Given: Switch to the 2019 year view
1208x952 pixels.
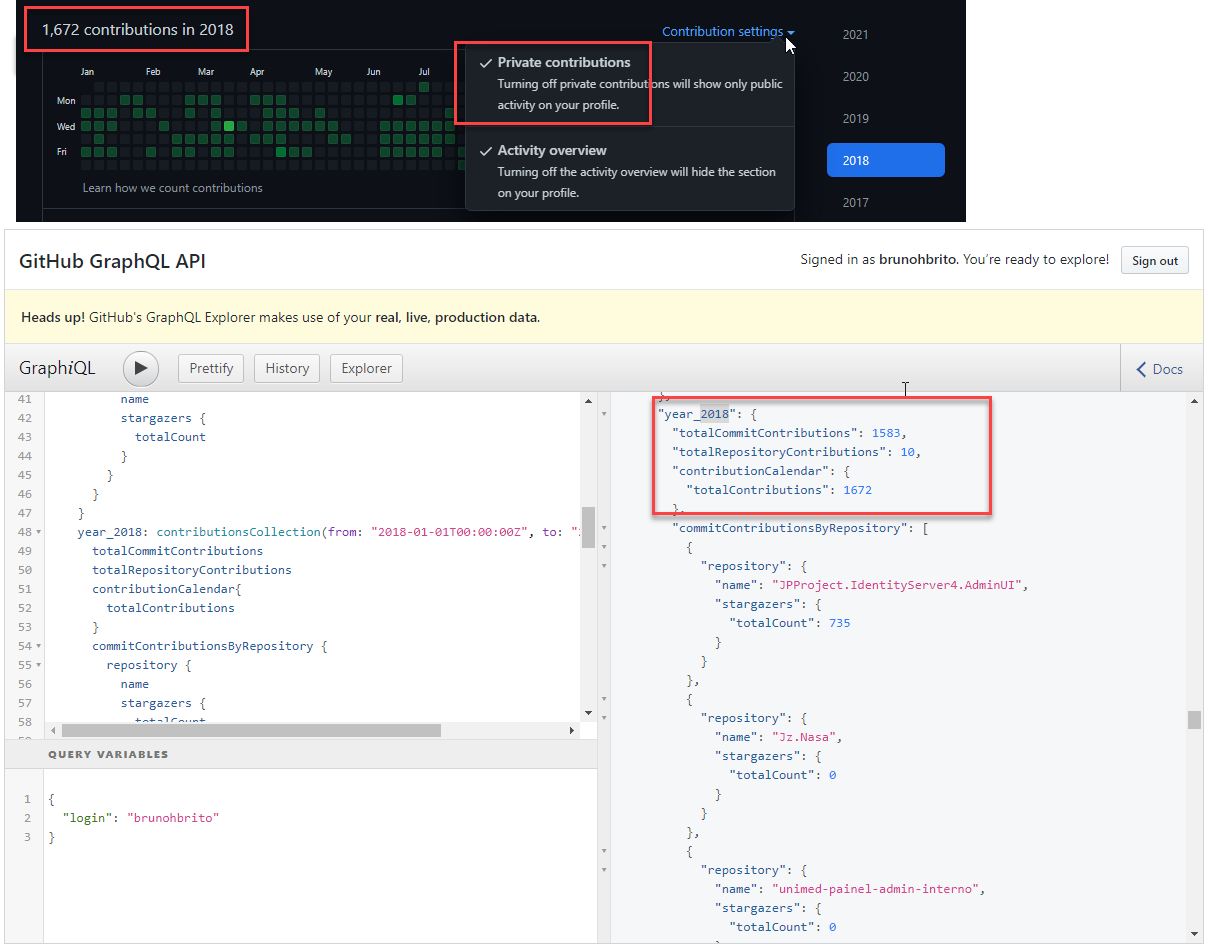Looking at the screenshot, I should [x=855, y=118].
